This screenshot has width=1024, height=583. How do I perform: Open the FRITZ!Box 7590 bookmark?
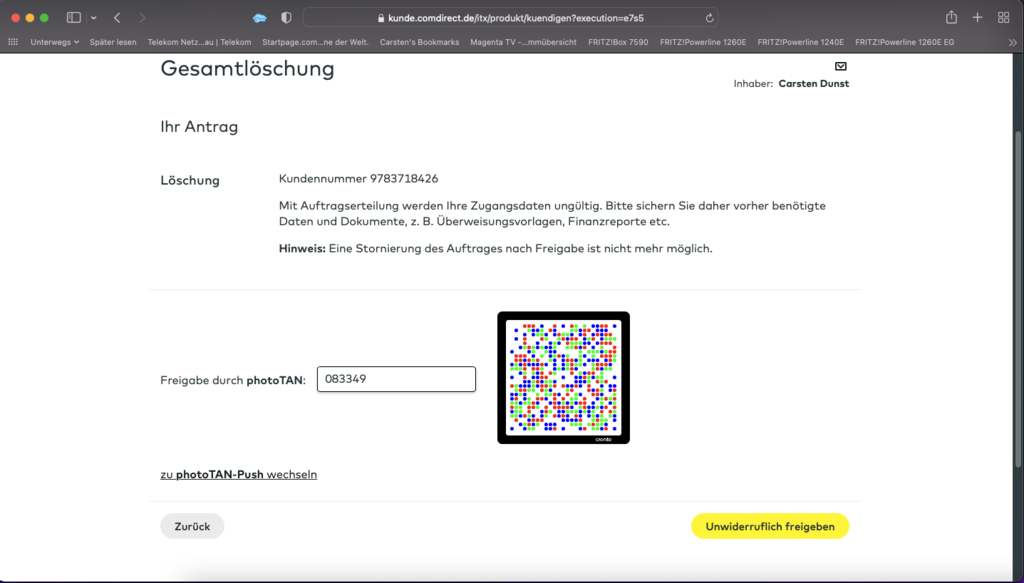618,42
